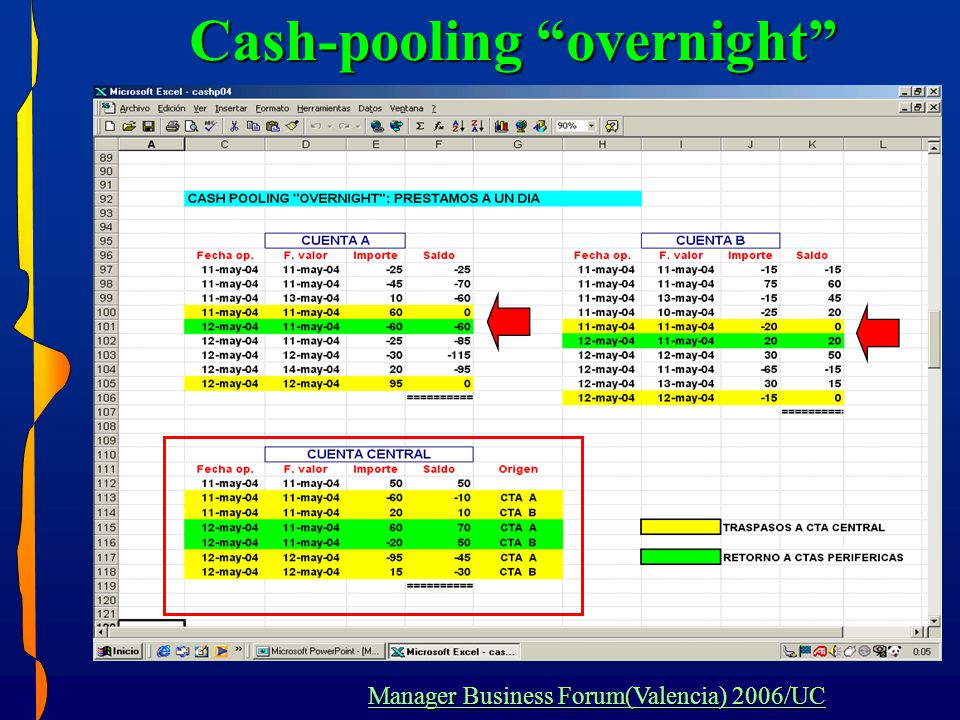960x720 pixels.
Task: Open the Archivo menu
Action: point(135,108)
